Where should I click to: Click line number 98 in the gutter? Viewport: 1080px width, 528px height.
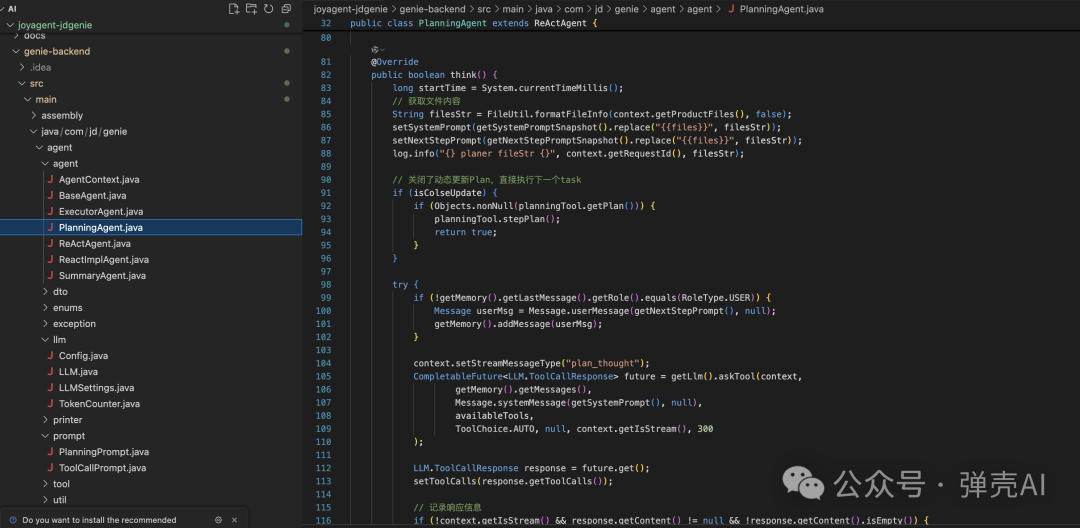pos(326,284)
